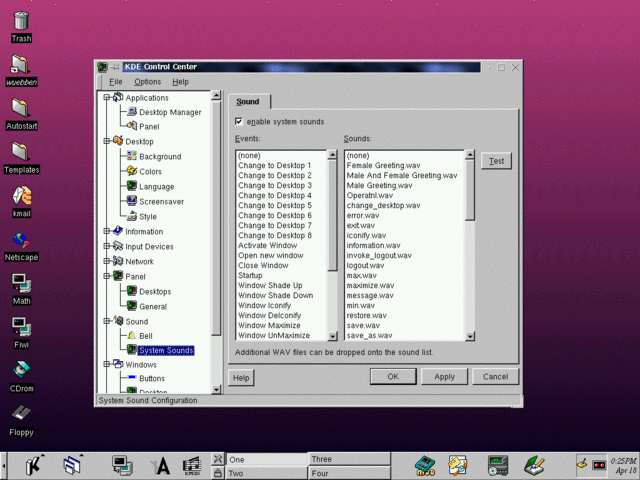Select Female Greeting.wav in Sounds list
Image resolution: width=640 pixels, height=480 pixels.
coord(383,165)
